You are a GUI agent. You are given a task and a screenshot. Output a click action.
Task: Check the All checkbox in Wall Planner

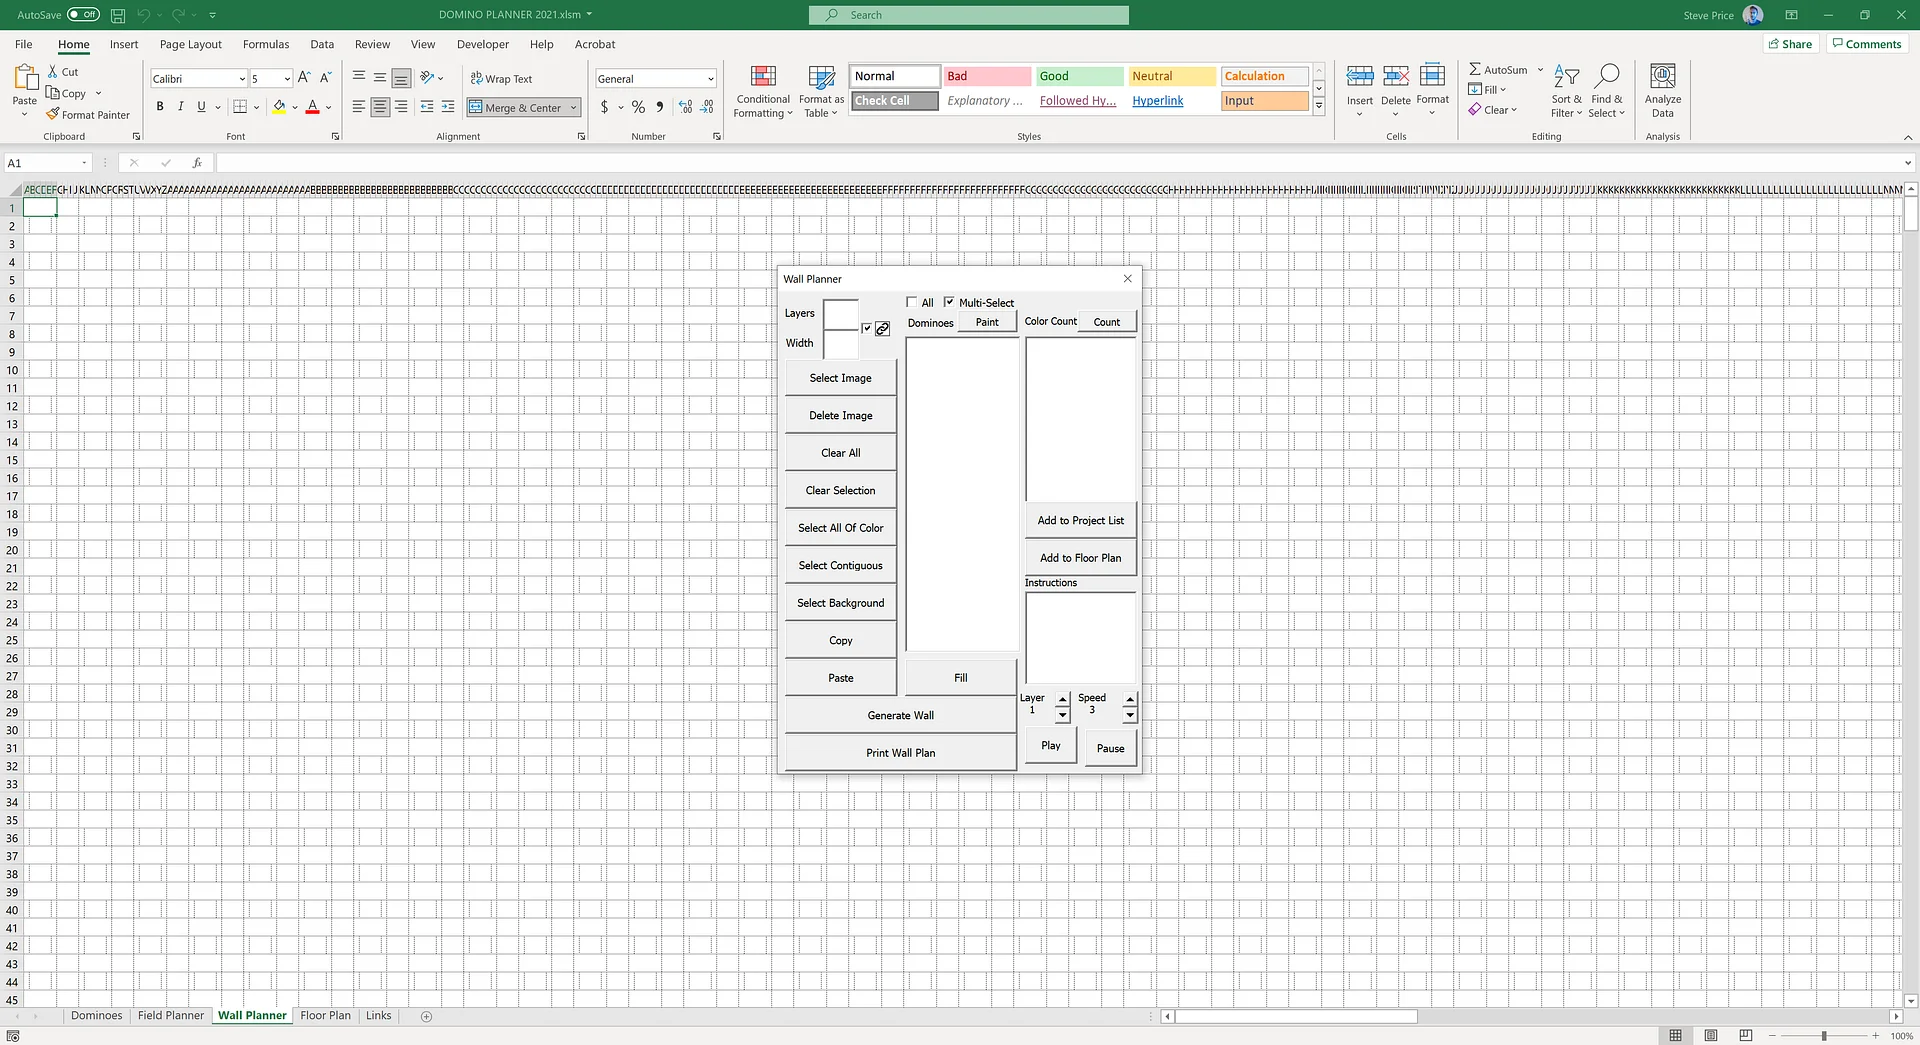pos(911,302)
